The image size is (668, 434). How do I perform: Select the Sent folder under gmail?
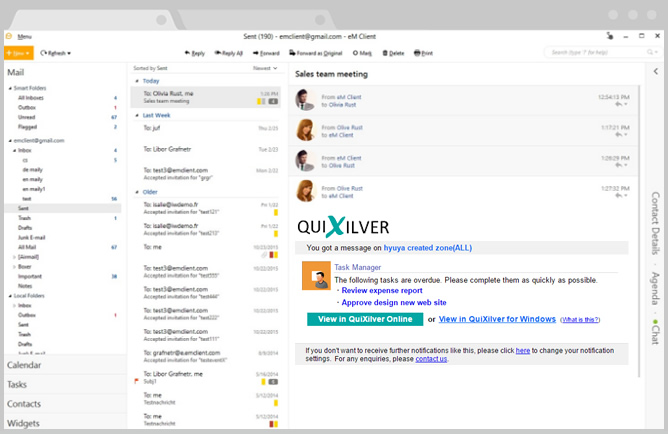point(63,208)
